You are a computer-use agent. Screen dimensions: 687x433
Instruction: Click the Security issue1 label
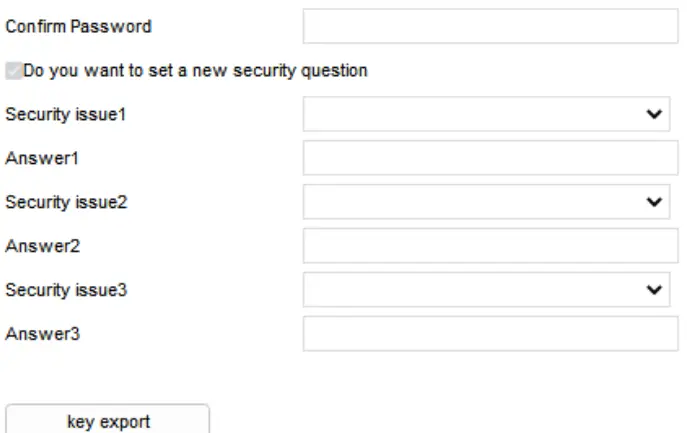pos(66,114)
